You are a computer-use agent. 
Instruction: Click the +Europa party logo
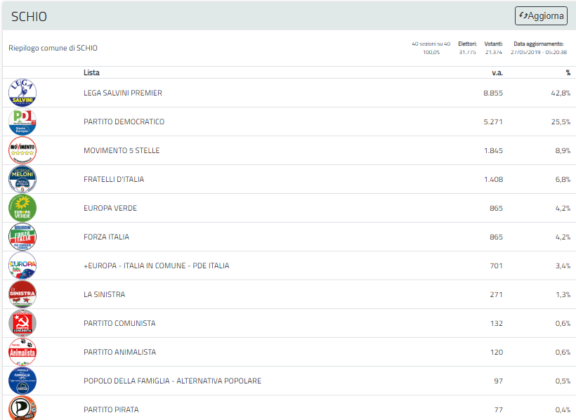coord(22,266)
